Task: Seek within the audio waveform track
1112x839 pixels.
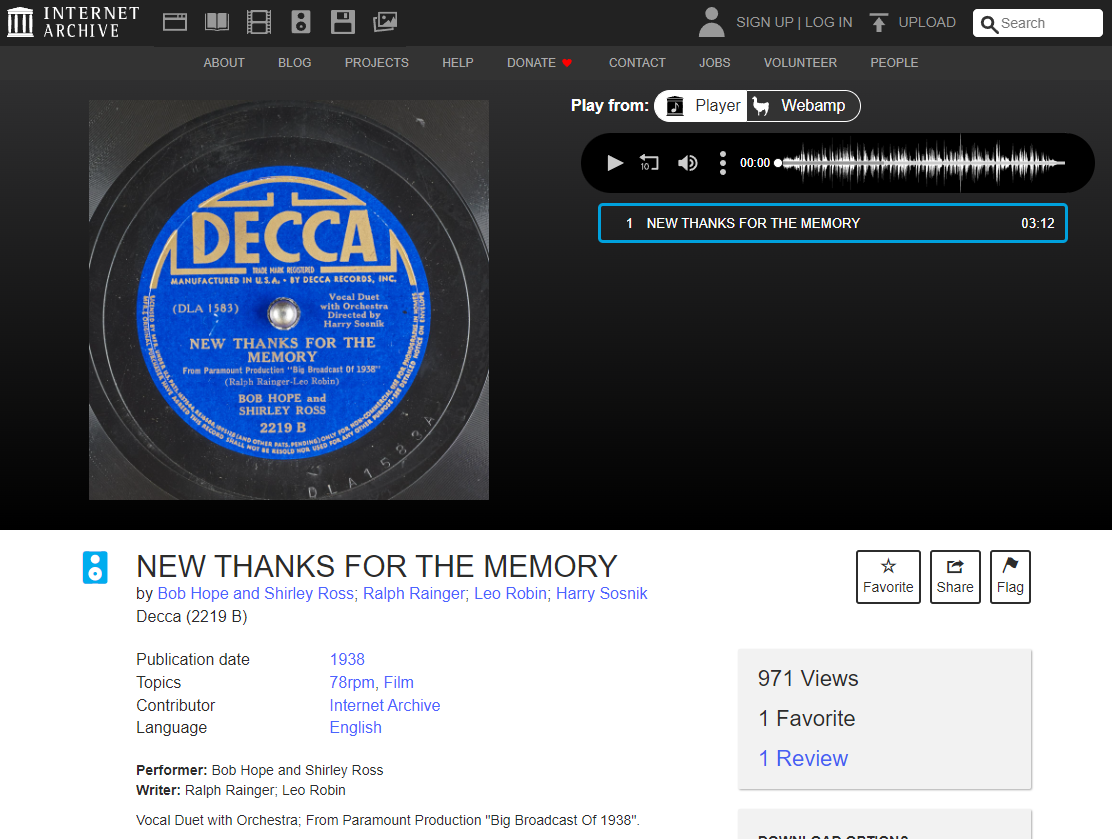Action: [x=920, y=163]
